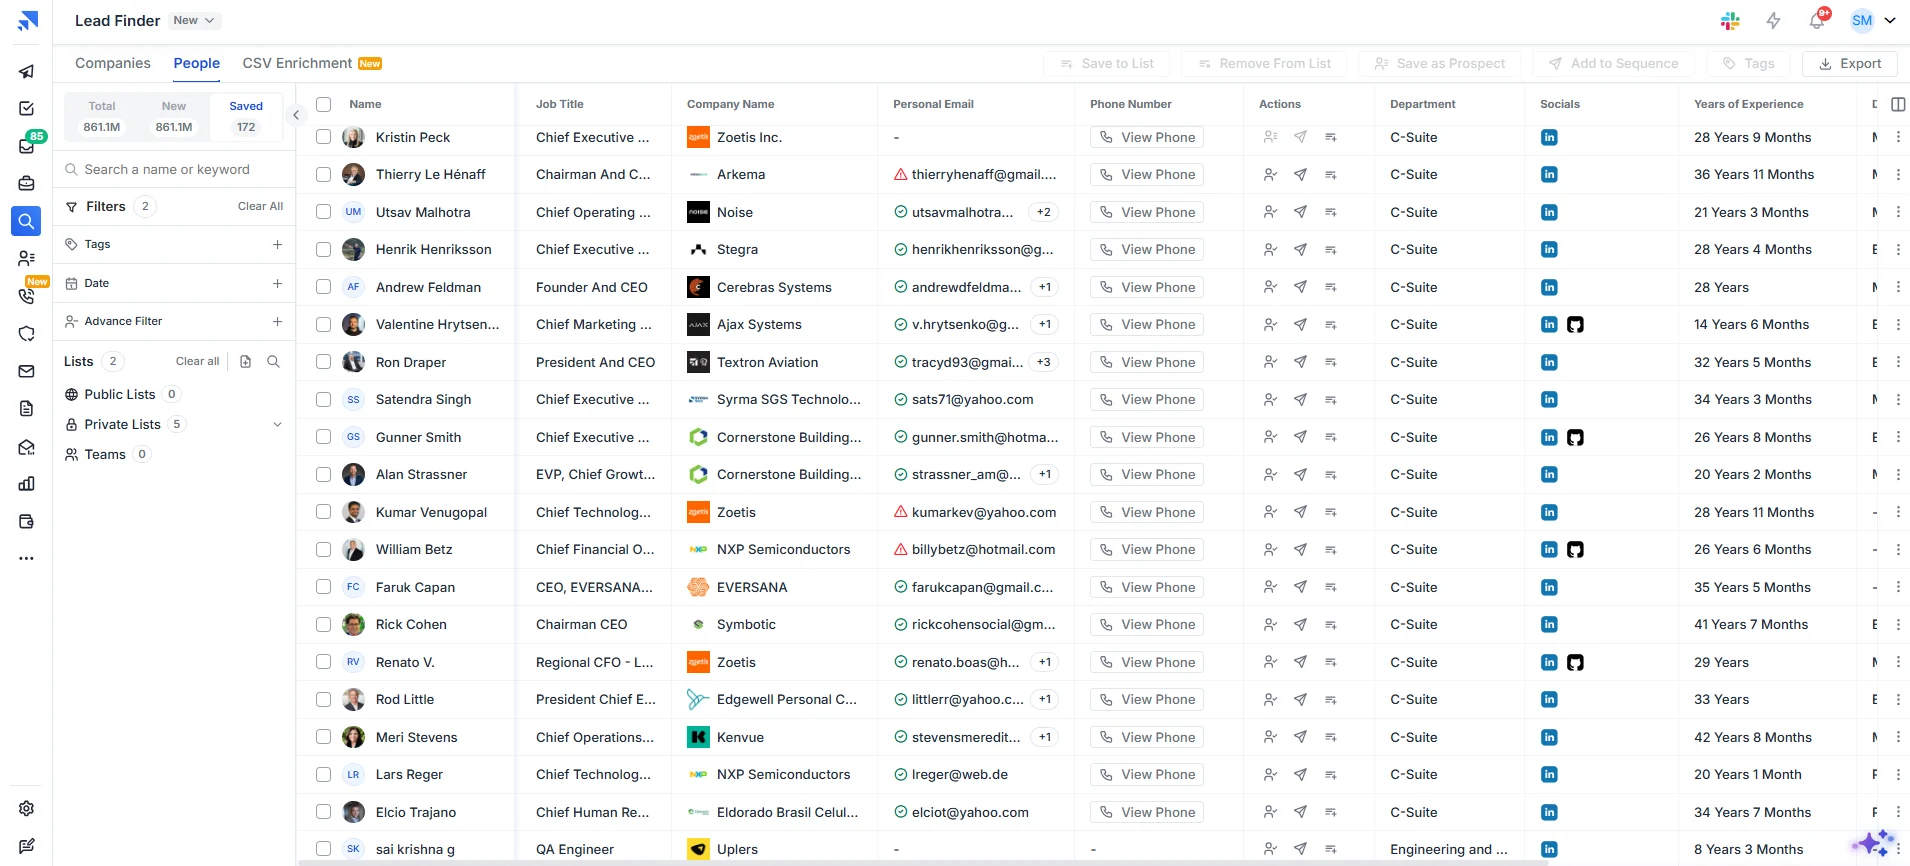The width and height of the screenshot is (1910, 866).
Task: Show additional emails for Utsav Malhotra (+2)
Action: pos(1044,212)
